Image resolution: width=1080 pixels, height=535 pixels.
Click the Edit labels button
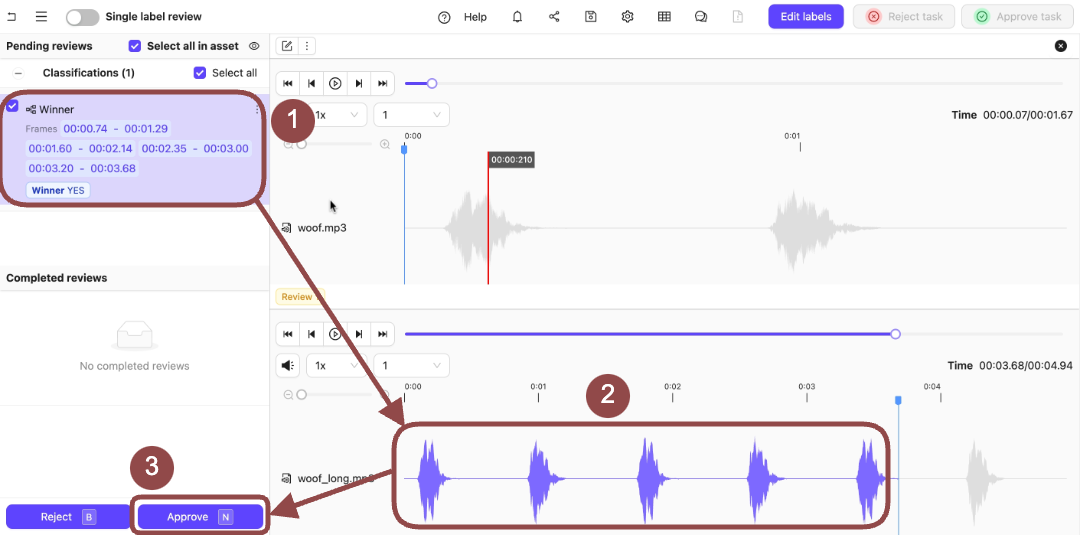pos(806,17)
